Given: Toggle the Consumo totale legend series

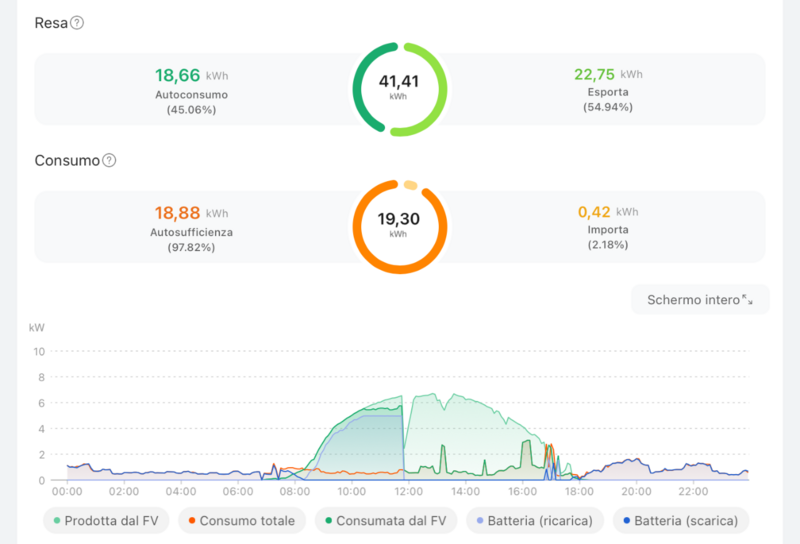Looking at the screenshot, I should coord(238,520).
